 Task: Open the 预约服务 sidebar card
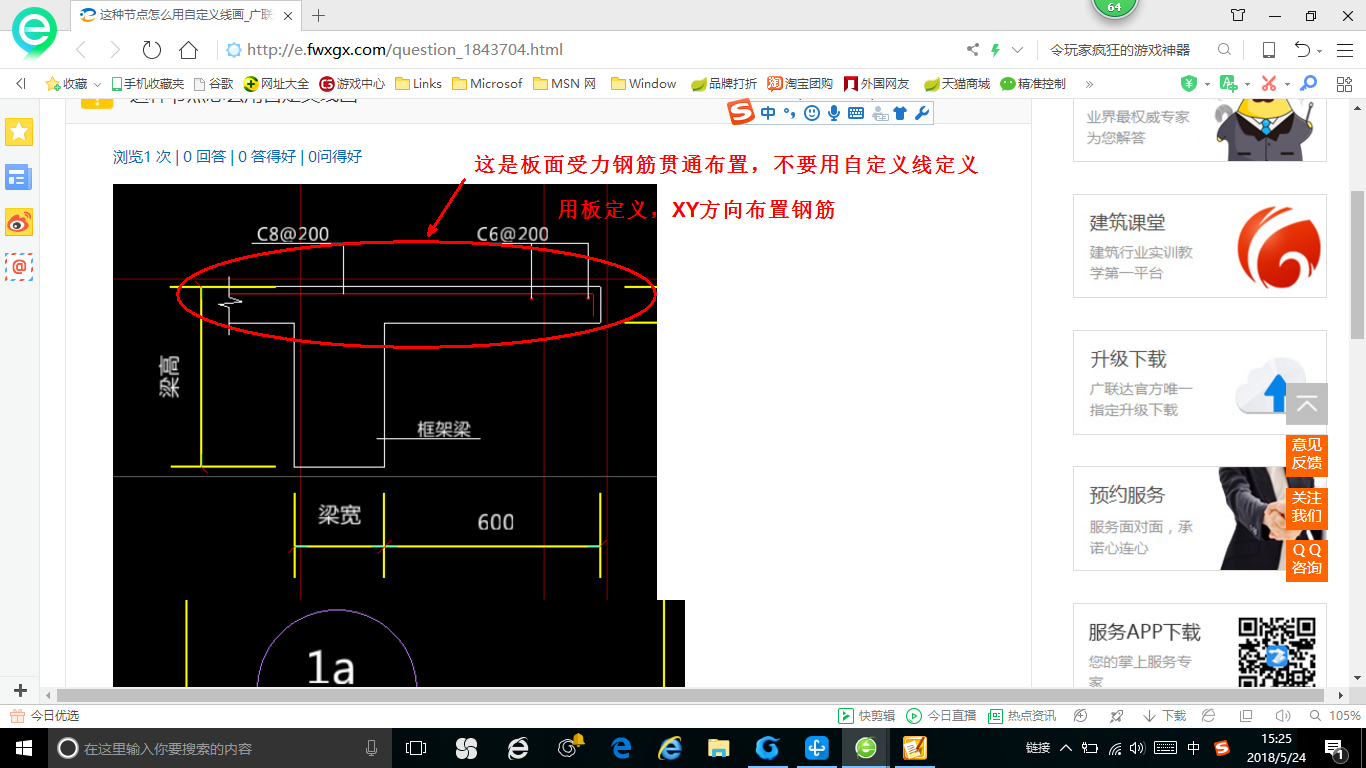pyautogui.click(x=1200, y=519)
